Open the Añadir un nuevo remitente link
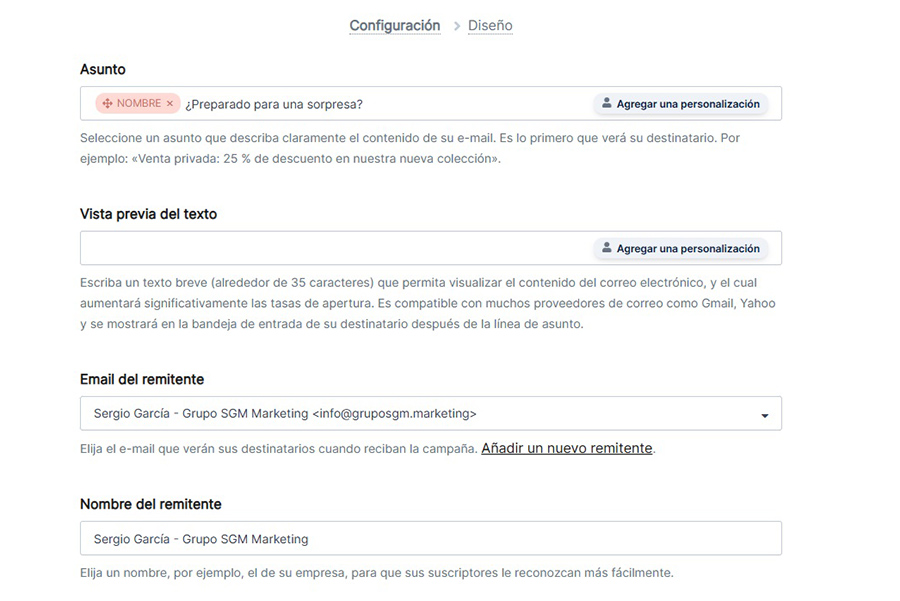Viewport: 900px width, 601px height. coord(567,448)
